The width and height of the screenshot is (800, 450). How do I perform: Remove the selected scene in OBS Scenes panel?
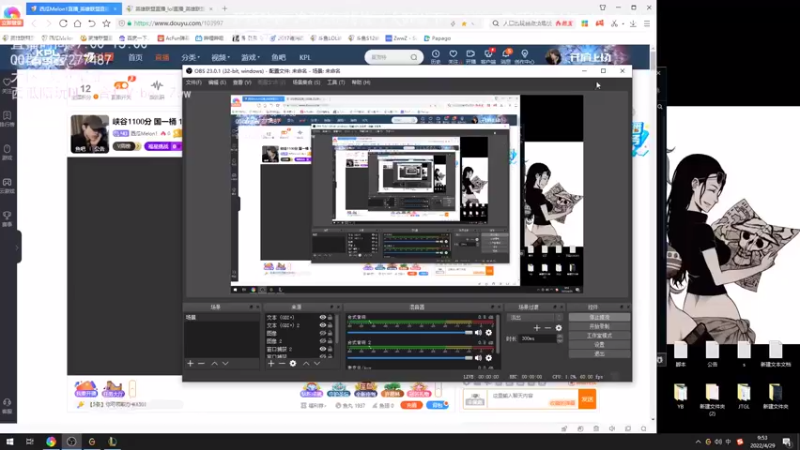[x=201, y=363]
